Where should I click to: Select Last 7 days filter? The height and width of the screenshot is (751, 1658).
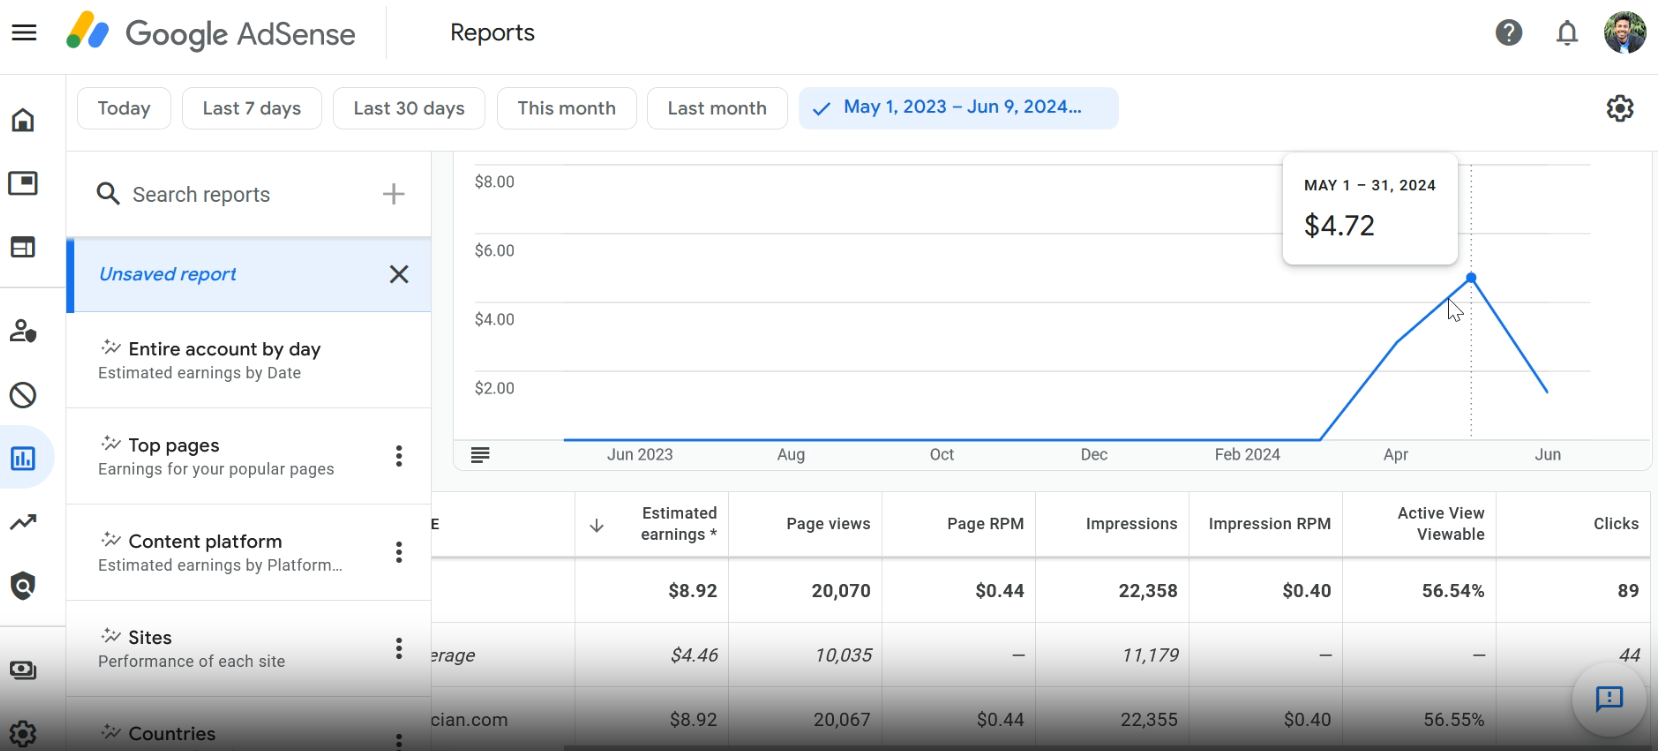point(252,108)
